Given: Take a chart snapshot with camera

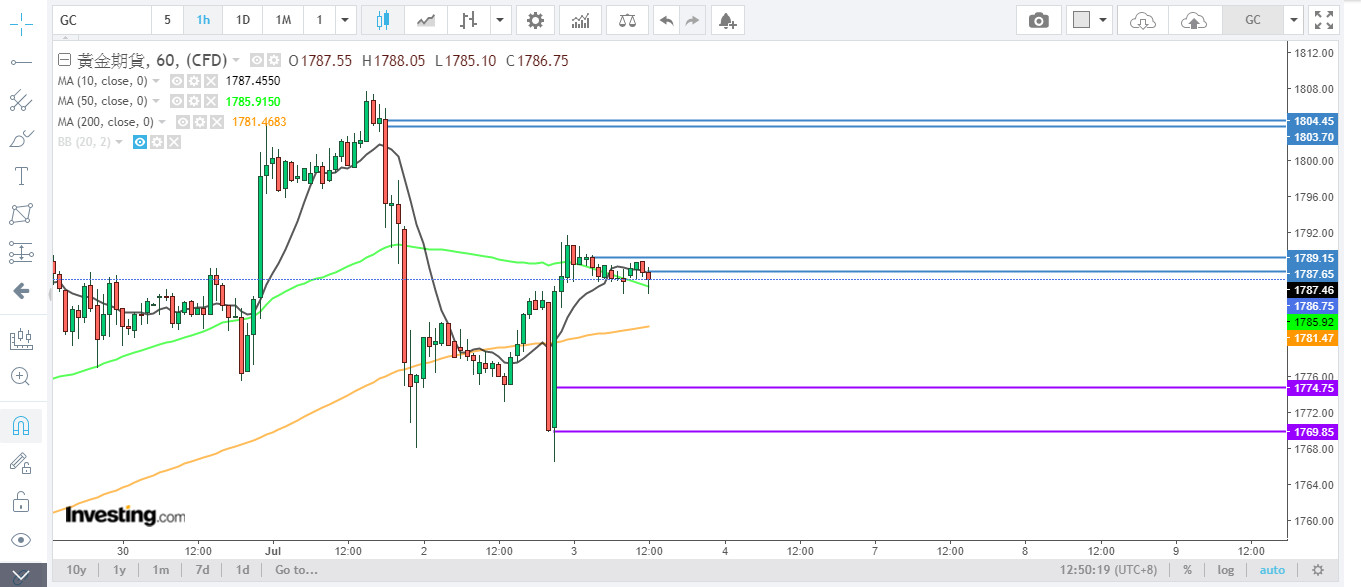Looking at the screenshot, I should [x=1039, y=20].
